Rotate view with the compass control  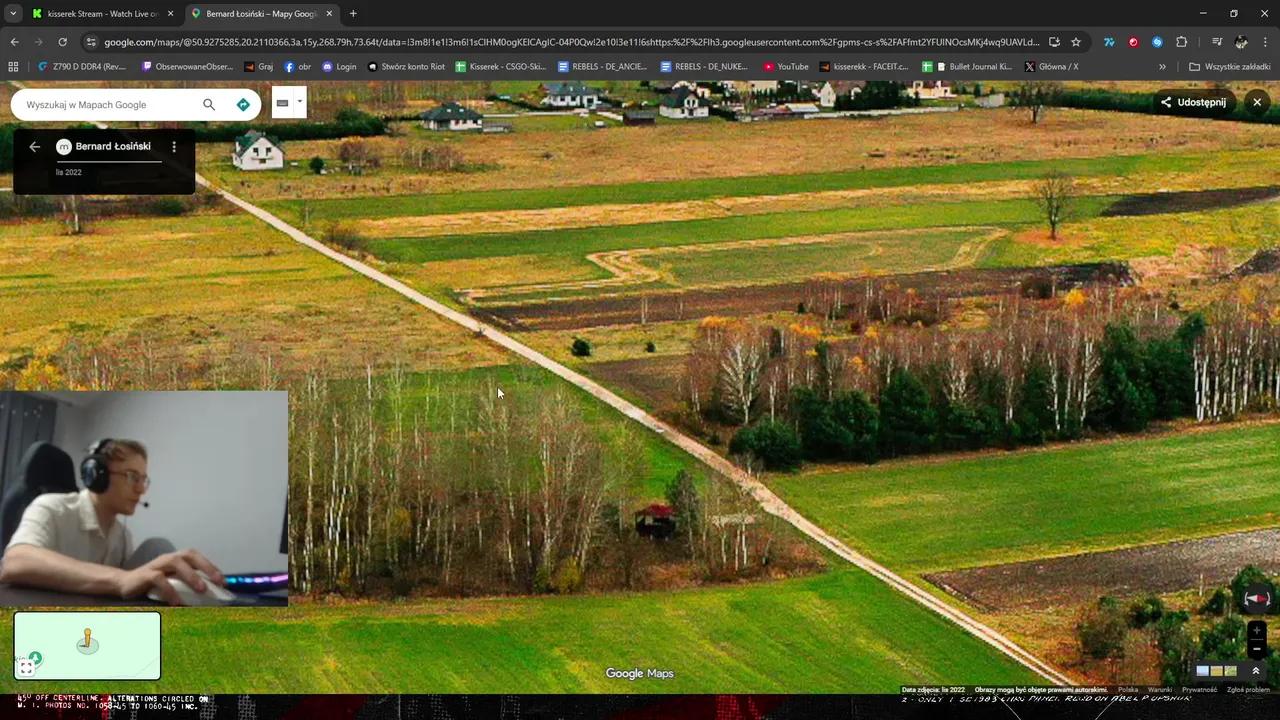pos(1256,599)
